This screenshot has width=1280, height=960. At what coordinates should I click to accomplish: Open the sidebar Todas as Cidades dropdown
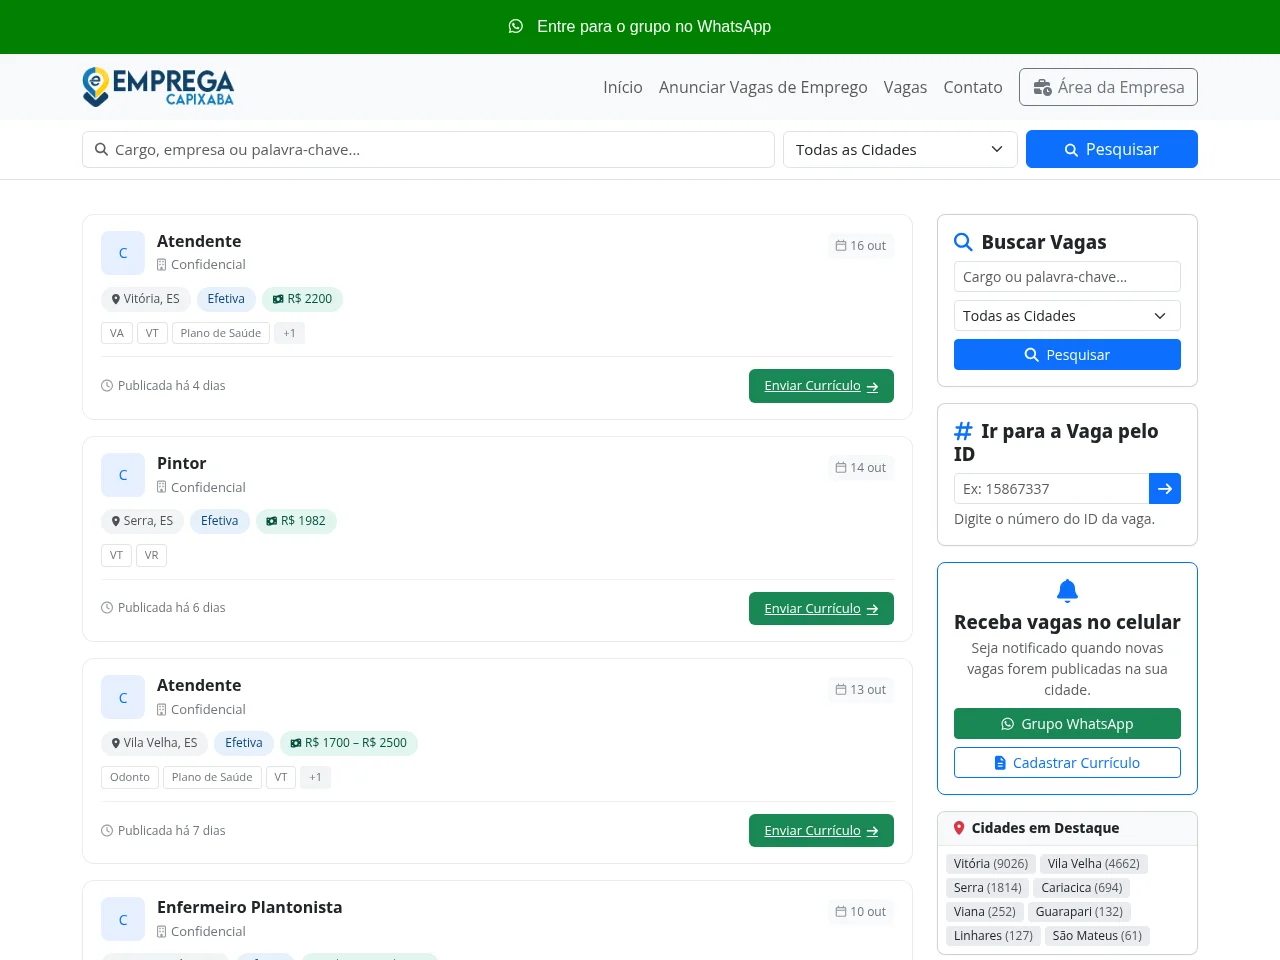[x=1067, y=316]
